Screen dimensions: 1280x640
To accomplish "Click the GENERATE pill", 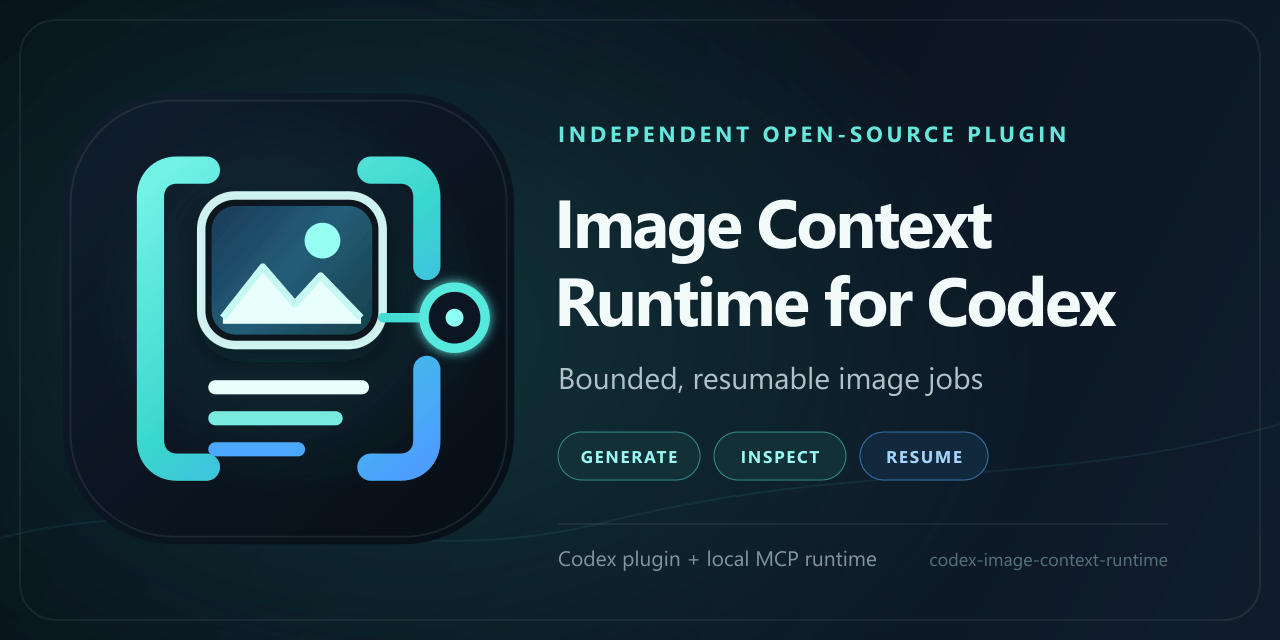I will tap(629, 457).
